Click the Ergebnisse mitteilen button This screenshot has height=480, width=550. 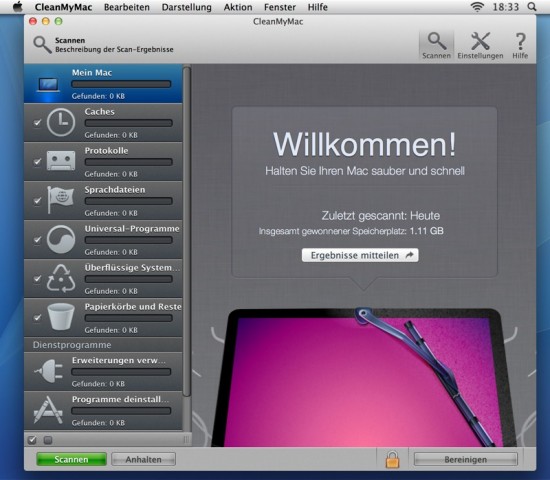pos(360,255)
